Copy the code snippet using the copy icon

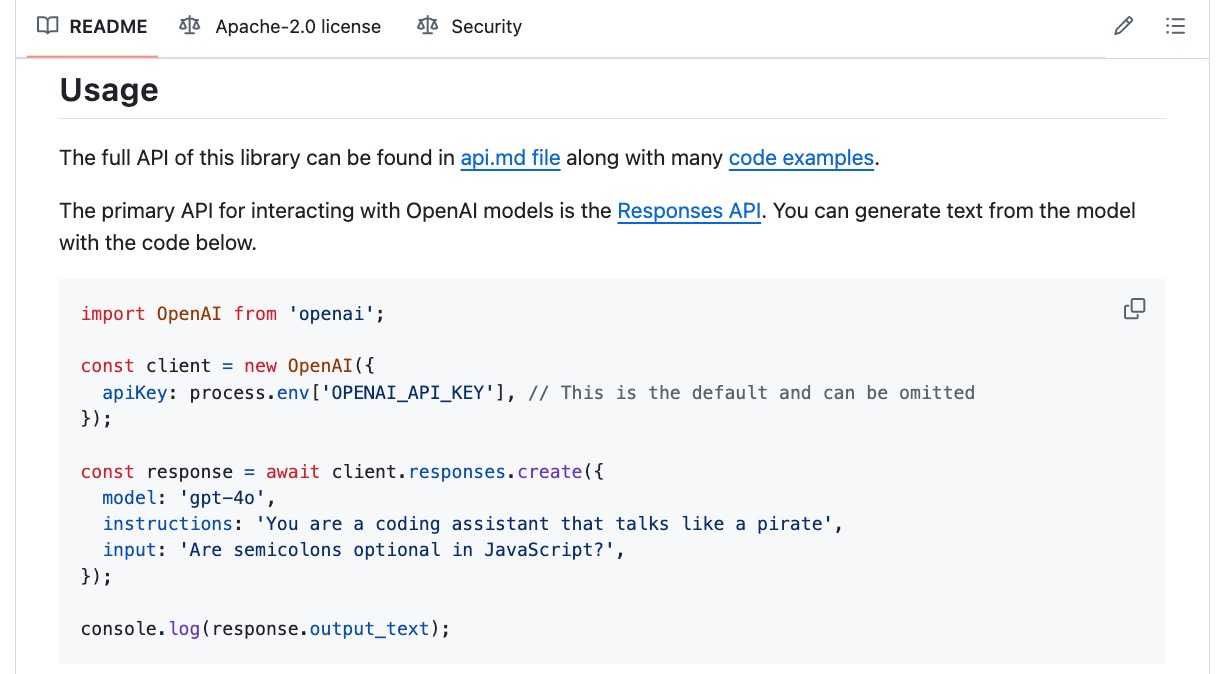pos(1134,308)
